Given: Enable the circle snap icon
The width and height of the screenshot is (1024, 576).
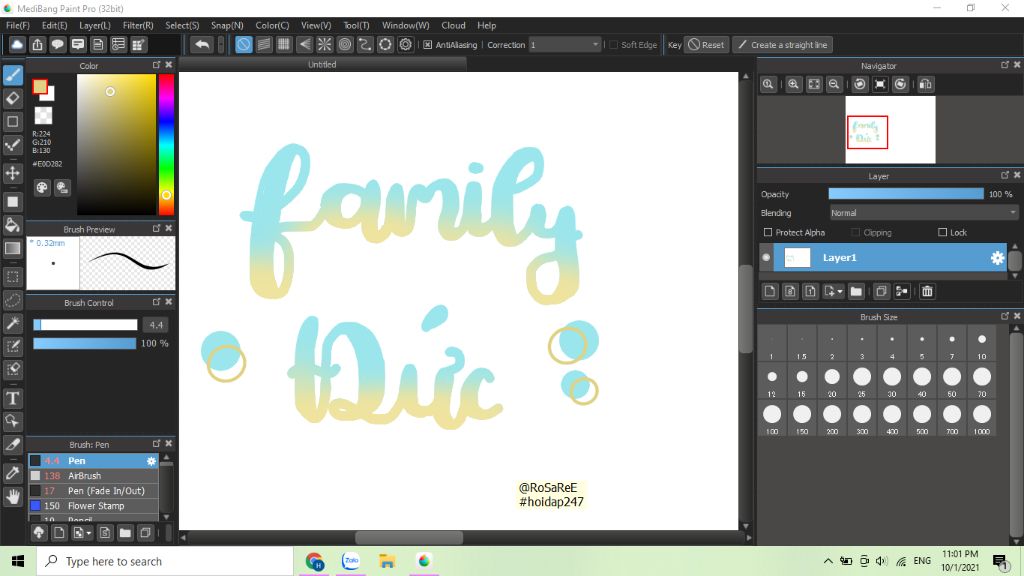Looking at the screenshot, I should click(345, 44).
